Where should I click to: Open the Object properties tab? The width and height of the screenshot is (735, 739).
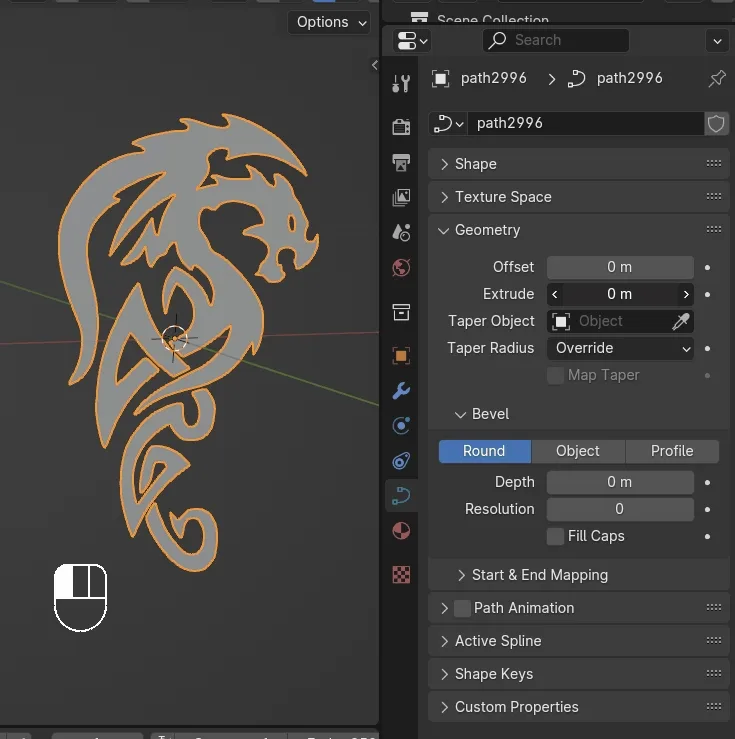click(401, 355)
